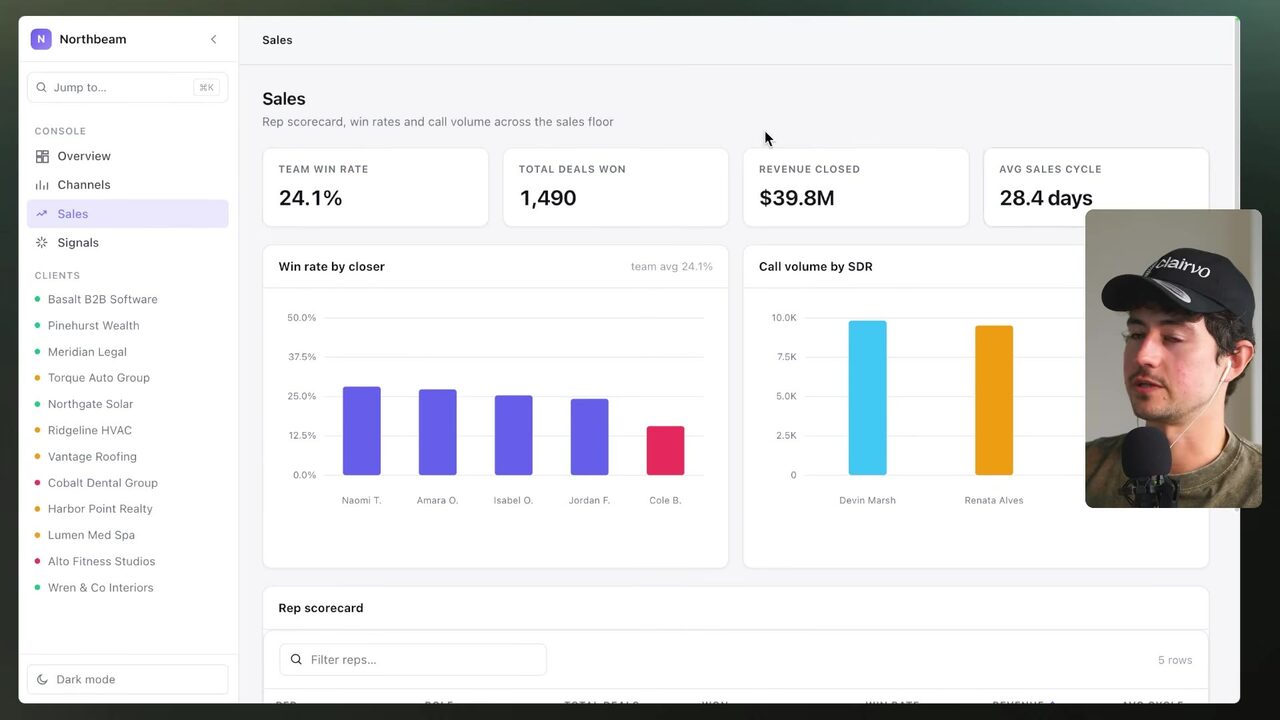Click Cole B. red win rate bar
The image size is (1280, 720).
(666, 451)
